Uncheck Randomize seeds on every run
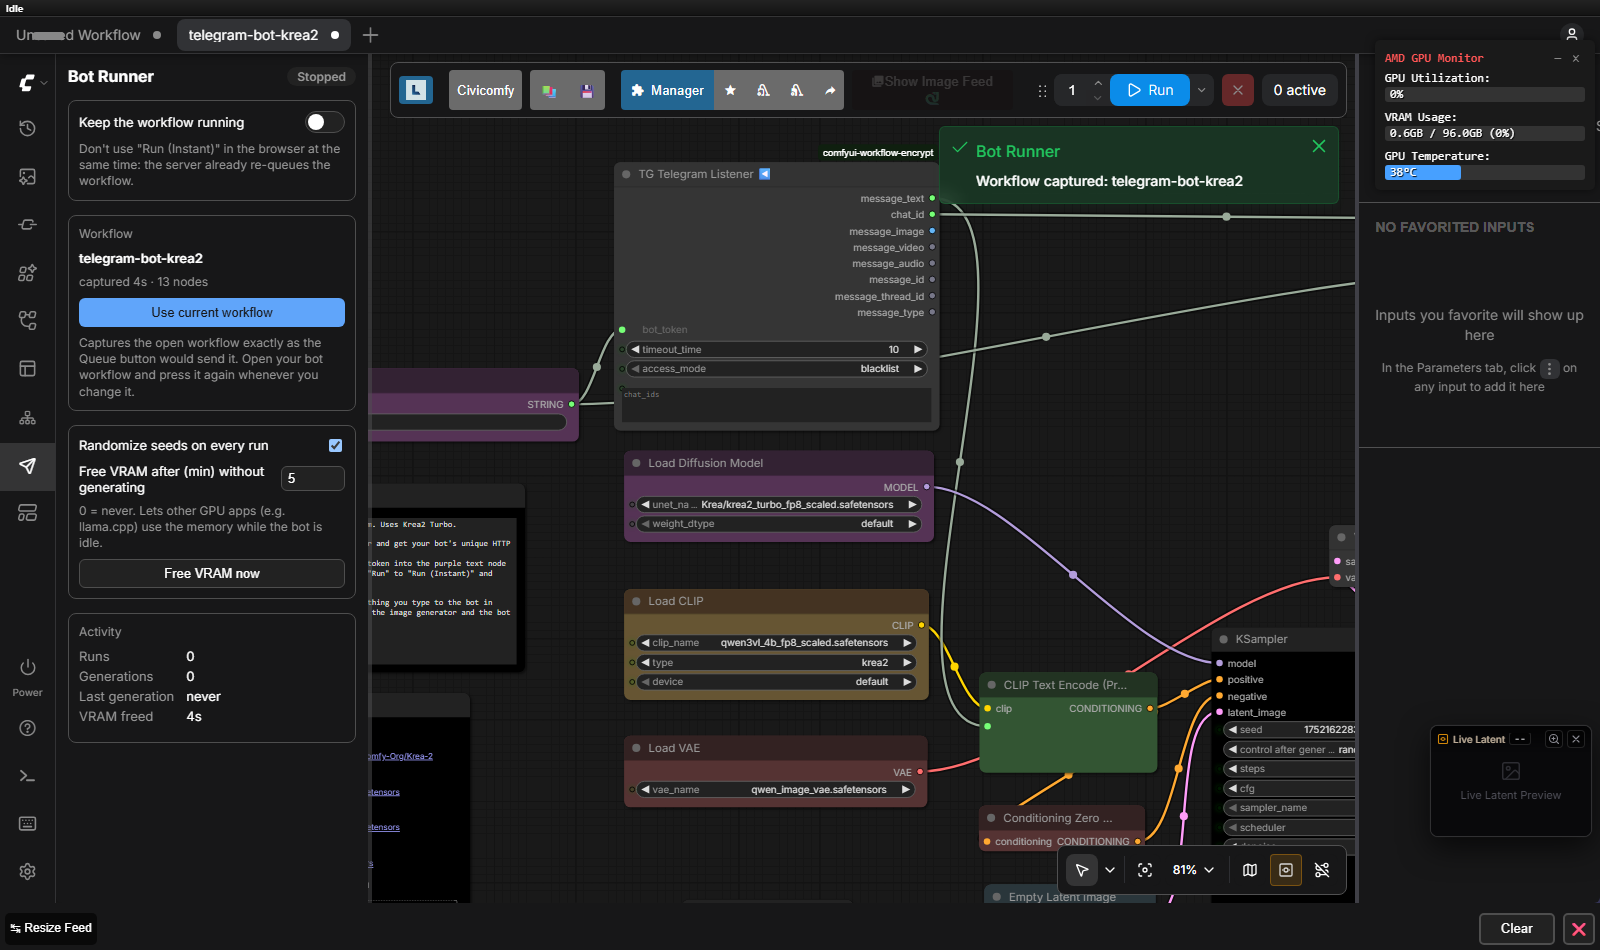Image resolution: width=1600 pixels, height=950 pixels. pos(335,446)
